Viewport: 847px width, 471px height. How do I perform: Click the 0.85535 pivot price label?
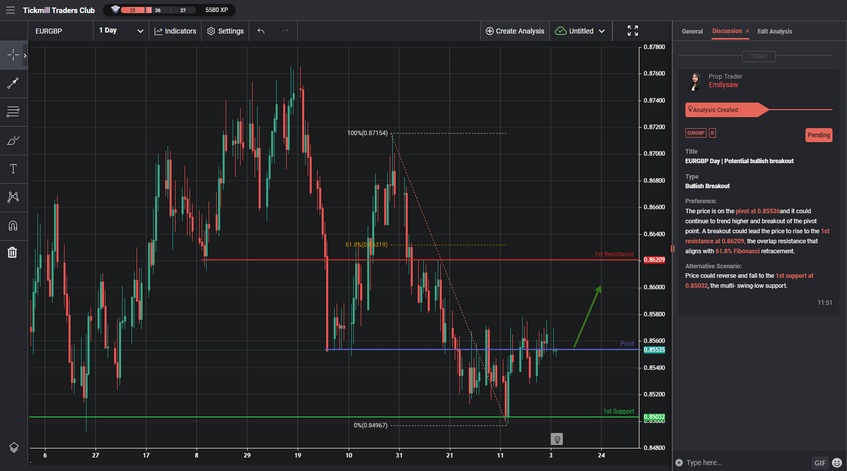pyautogui.click(x=654, y=350)
